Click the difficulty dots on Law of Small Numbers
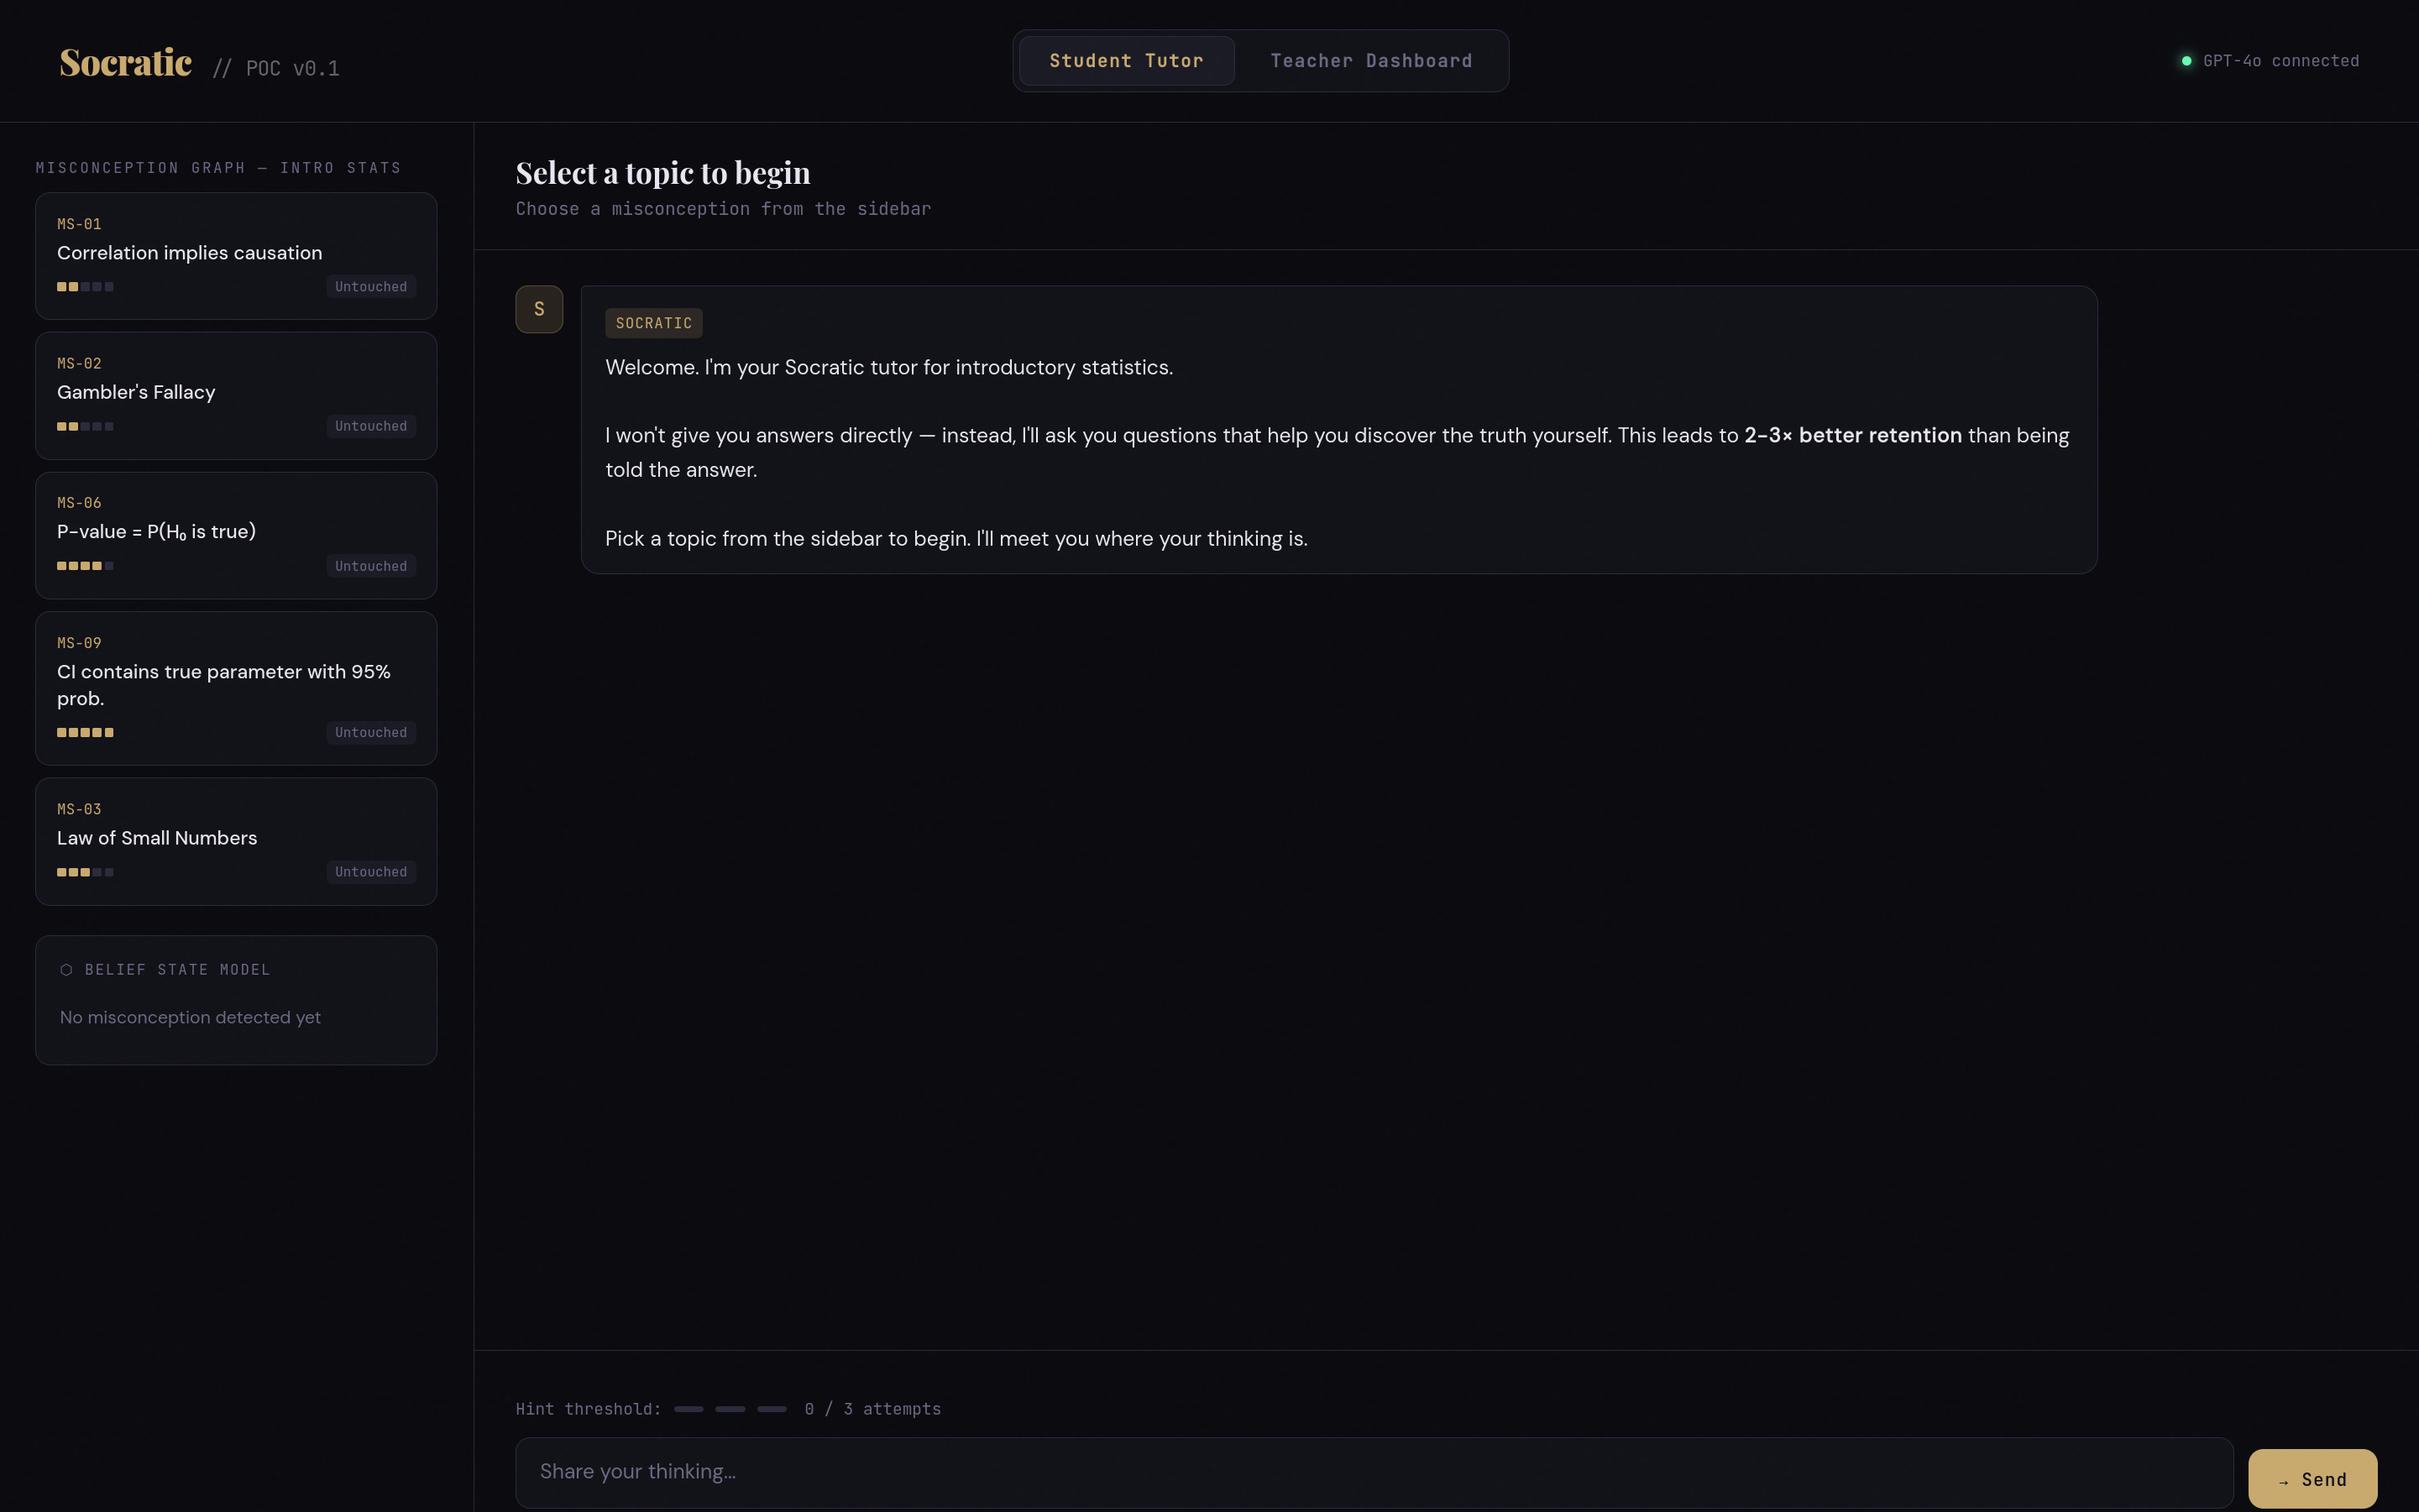 coord(85,872)
